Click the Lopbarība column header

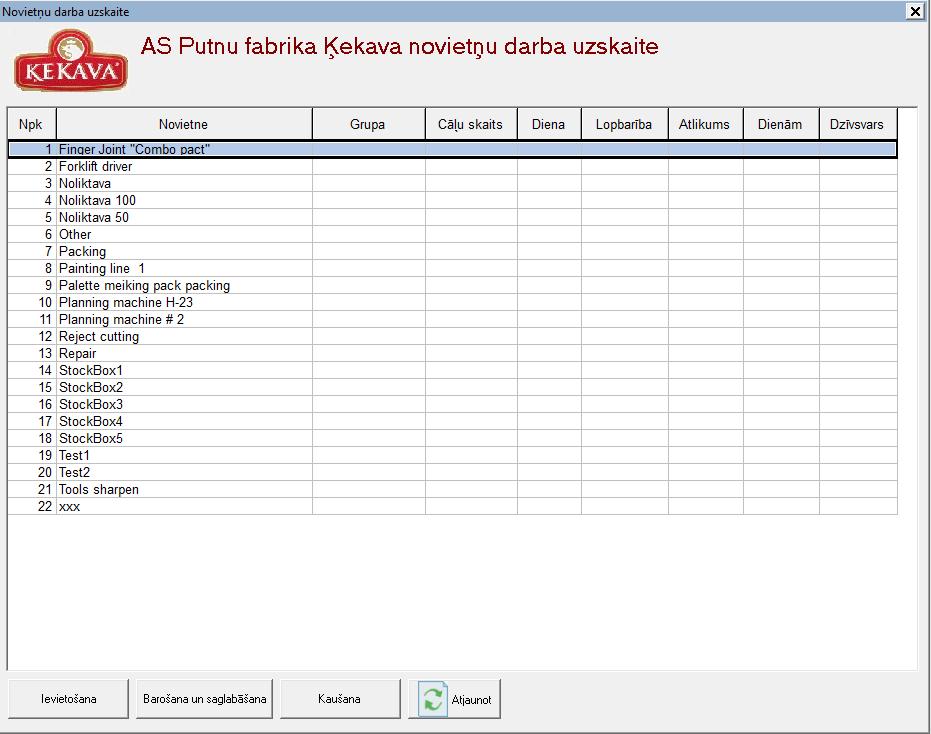pyautogui.click(x=624, y=124)
